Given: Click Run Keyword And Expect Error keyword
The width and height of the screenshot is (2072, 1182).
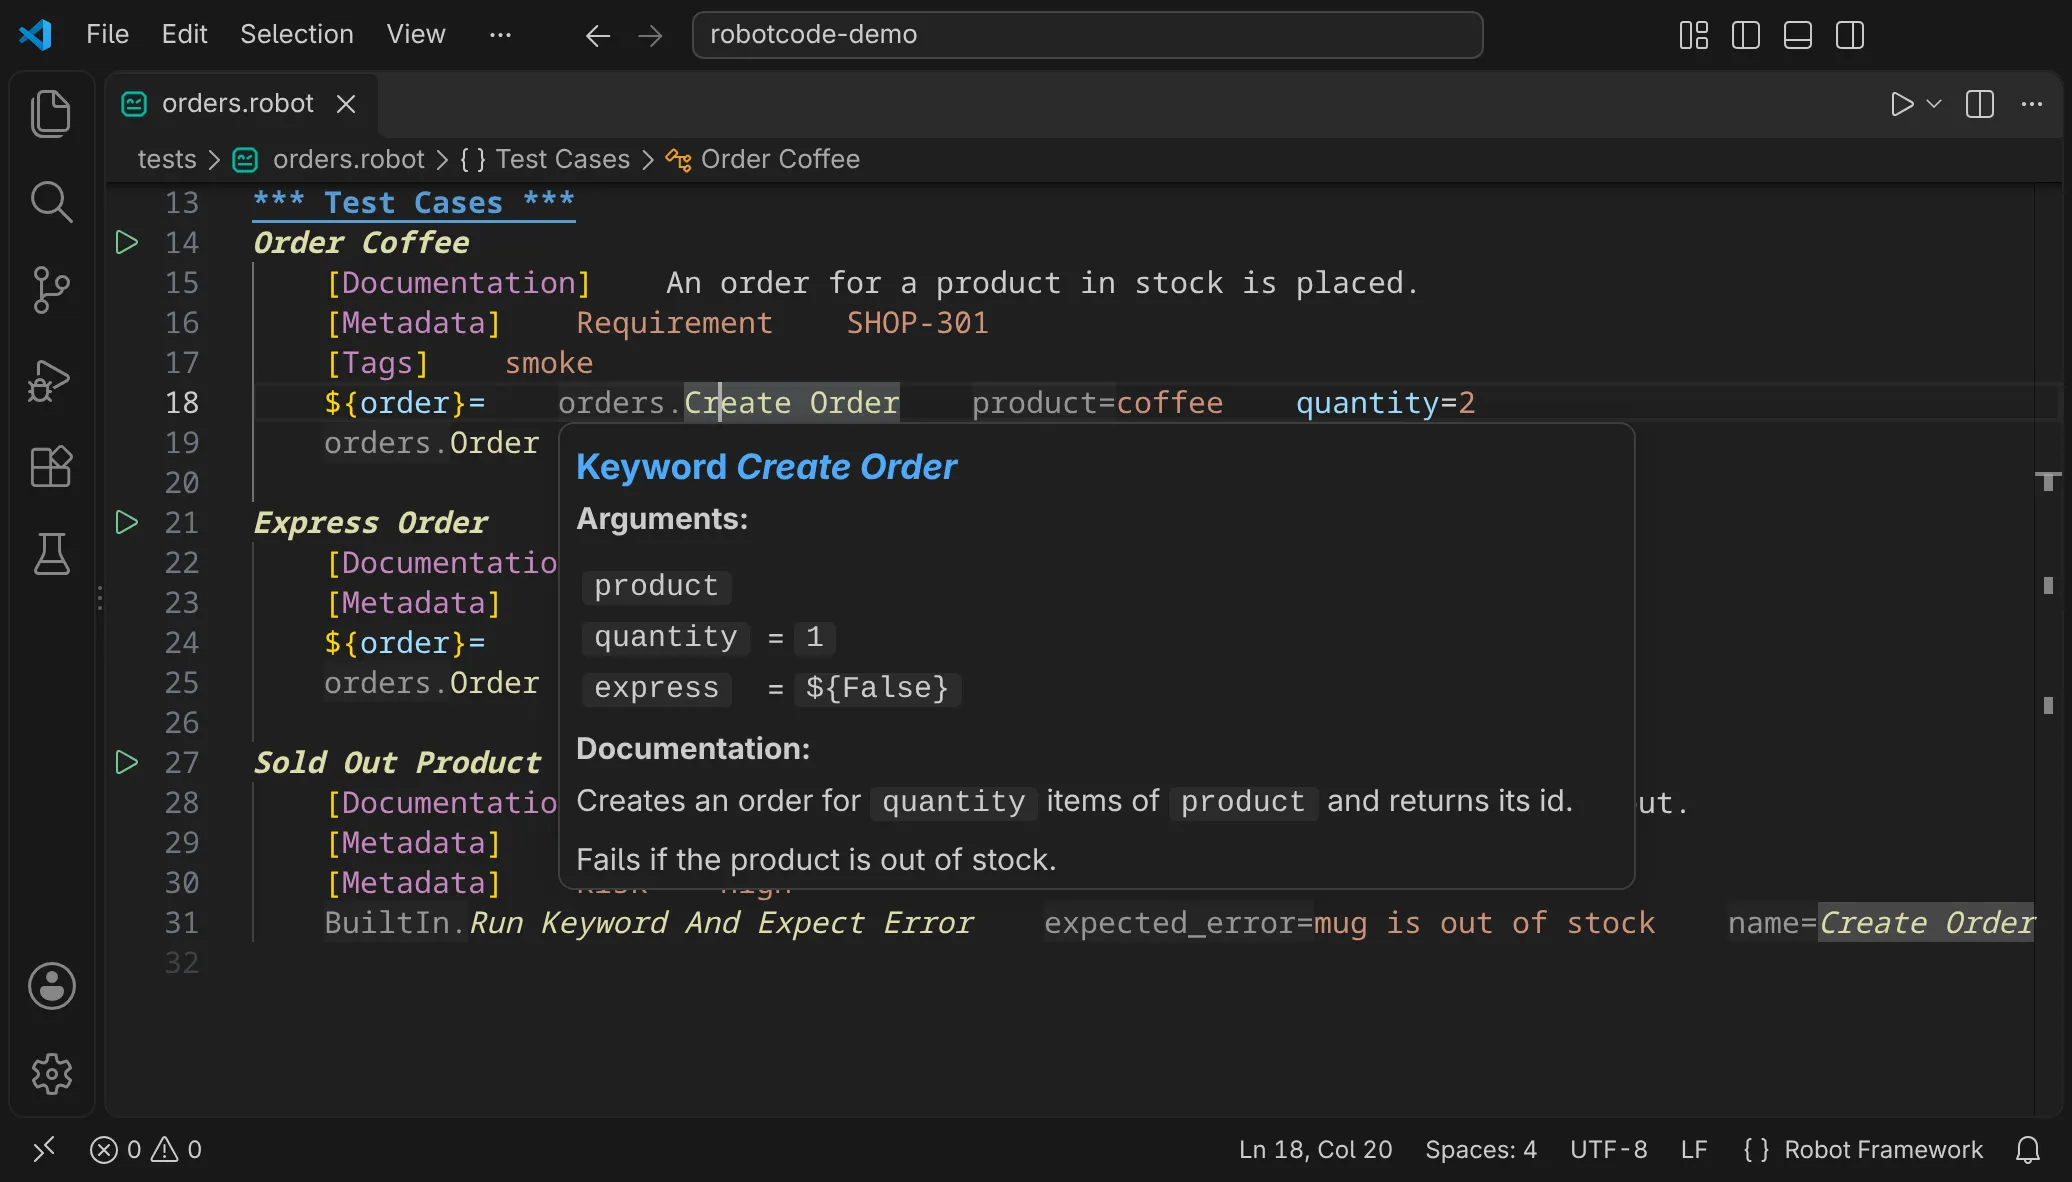Looking at the screenshot, I should click(x=721, y=923).
